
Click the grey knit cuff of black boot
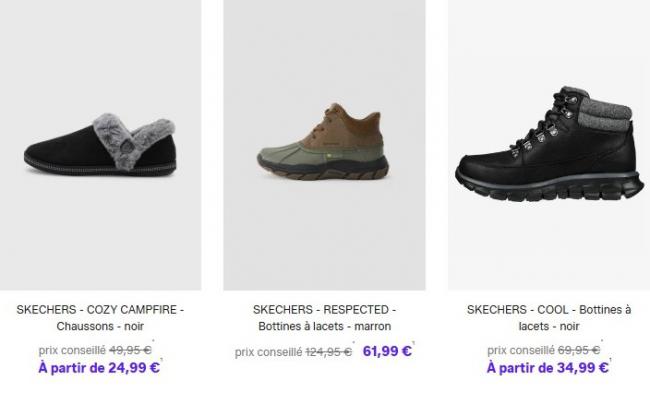[605, 113]
